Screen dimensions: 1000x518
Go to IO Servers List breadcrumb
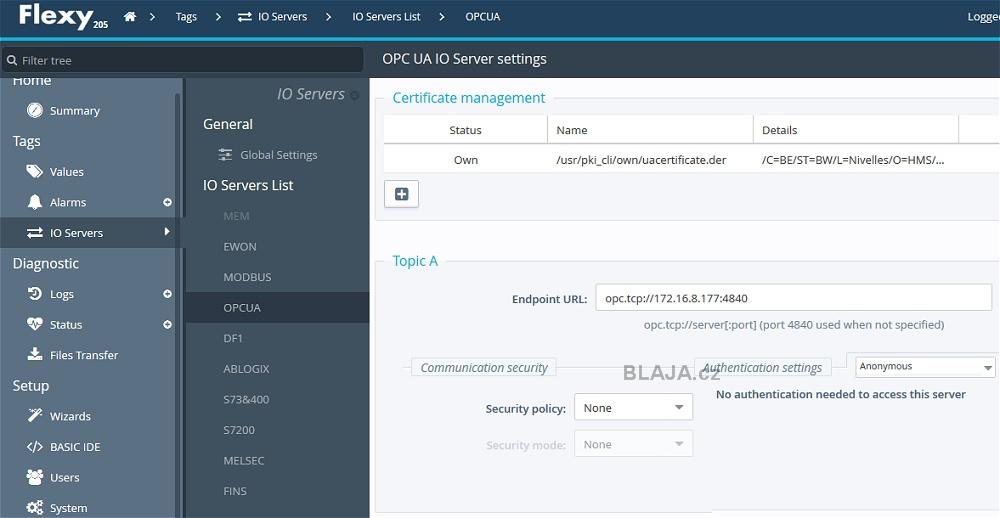tap(386, 17)
